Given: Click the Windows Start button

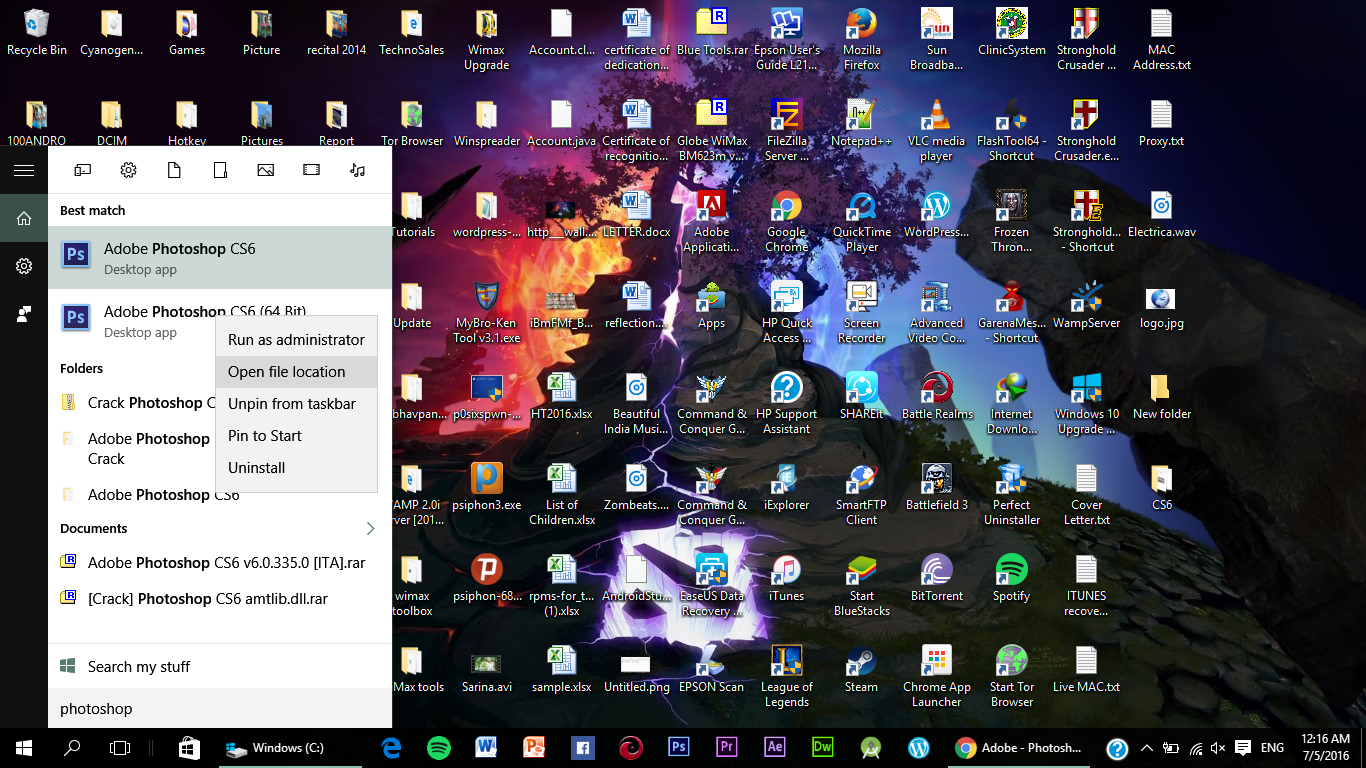Looking at the screenshot, I should [x=24, y=748].
